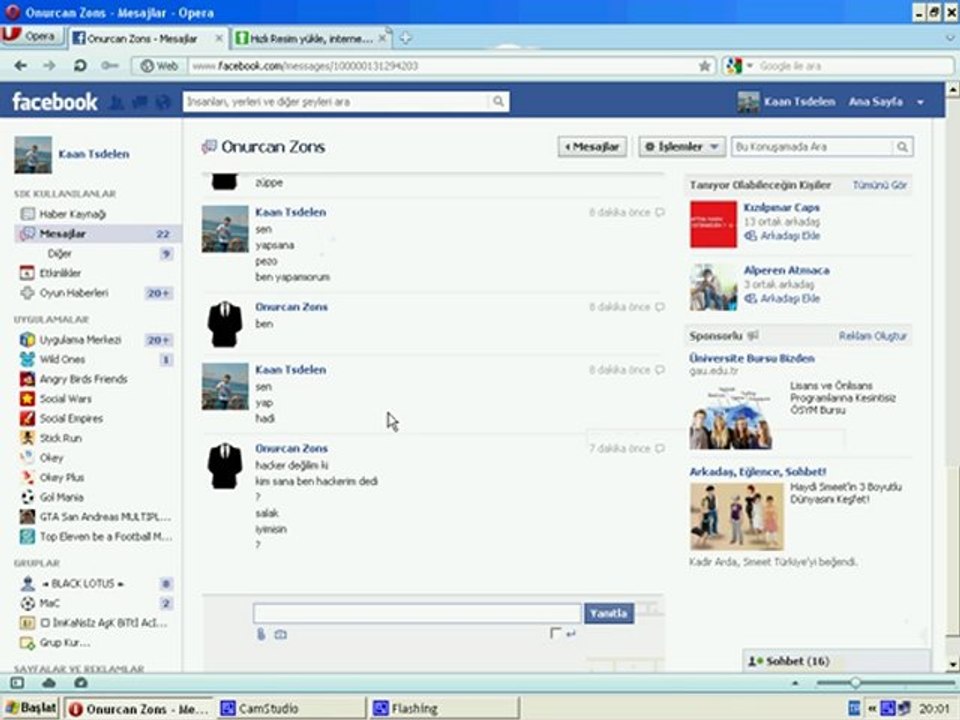
Task: Open Top Eleven be a Football M... app
Action: click(106, 537)
